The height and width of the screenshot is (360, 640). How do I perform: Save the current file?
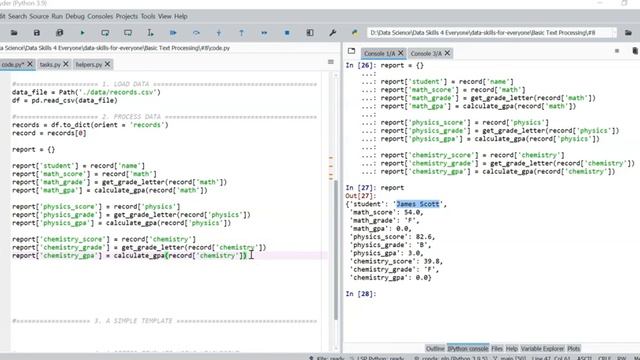[x=37, y=33]
